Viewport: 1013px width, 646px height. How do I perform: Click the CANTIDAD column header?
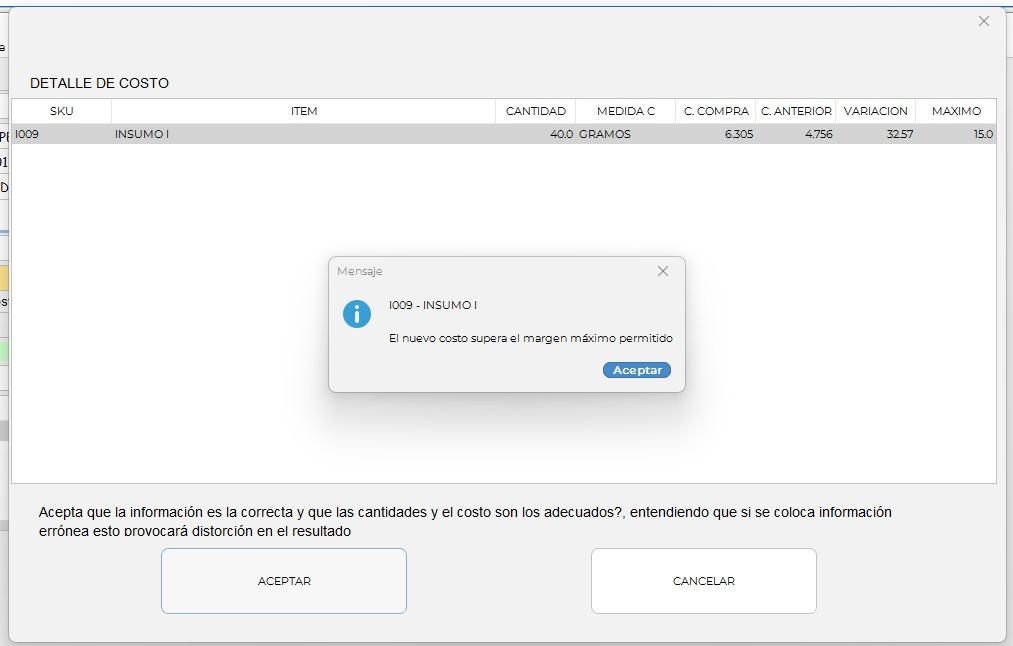point(536,111)
